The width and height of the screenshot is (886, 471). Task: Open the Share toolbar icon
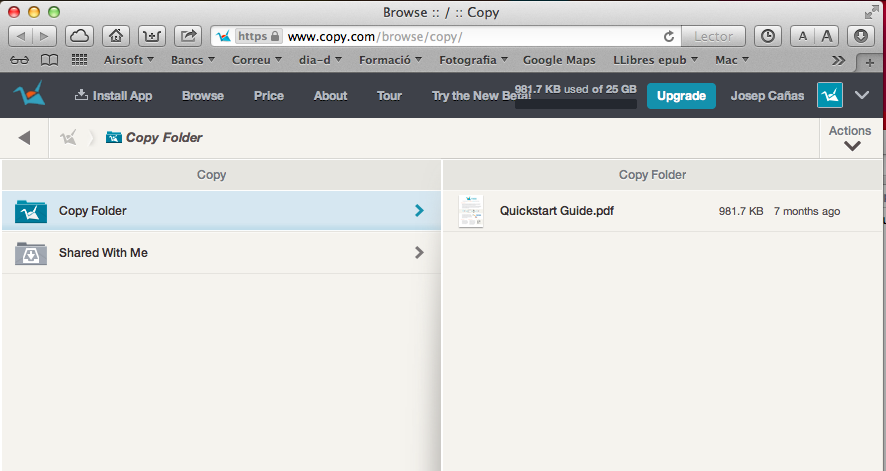point(187,36)
